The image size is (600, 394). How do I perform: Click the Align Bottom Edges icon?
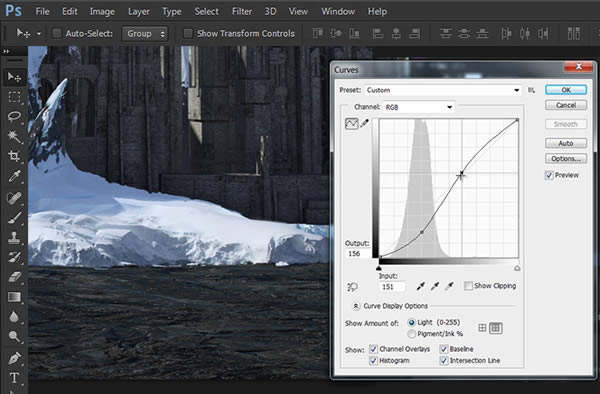click(x=354, y=34)
